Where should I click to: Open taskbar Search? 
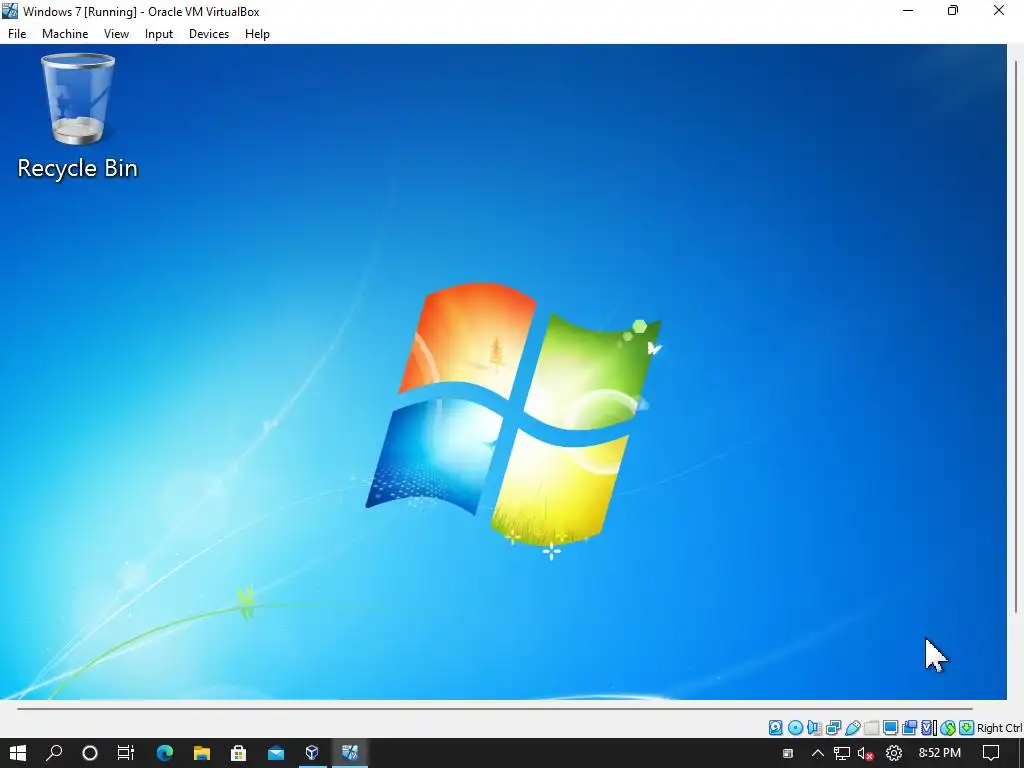[x=54, y=753]
